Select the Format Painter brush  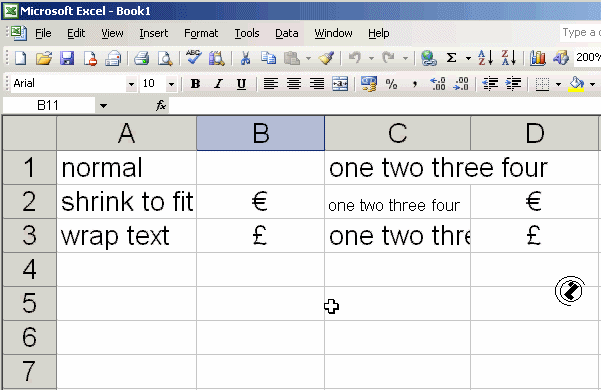[326, 58]
